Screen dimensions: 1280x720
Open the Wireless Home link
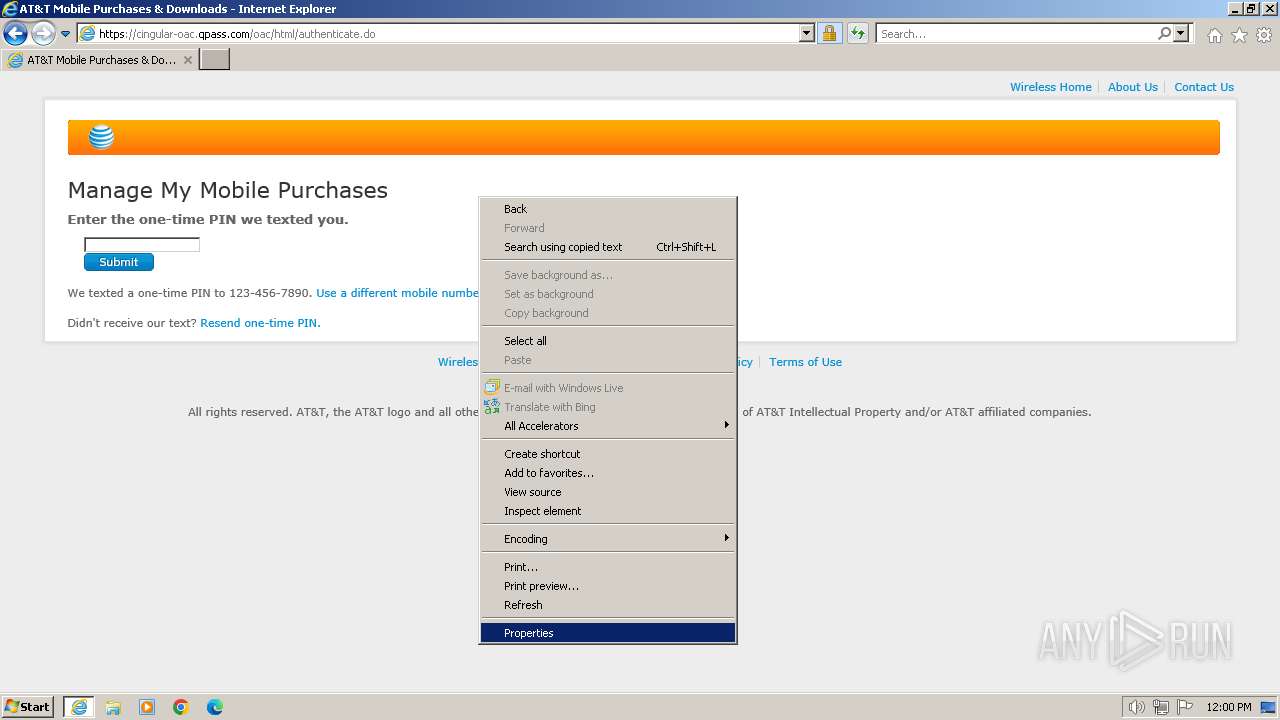tap(1051, 87)
